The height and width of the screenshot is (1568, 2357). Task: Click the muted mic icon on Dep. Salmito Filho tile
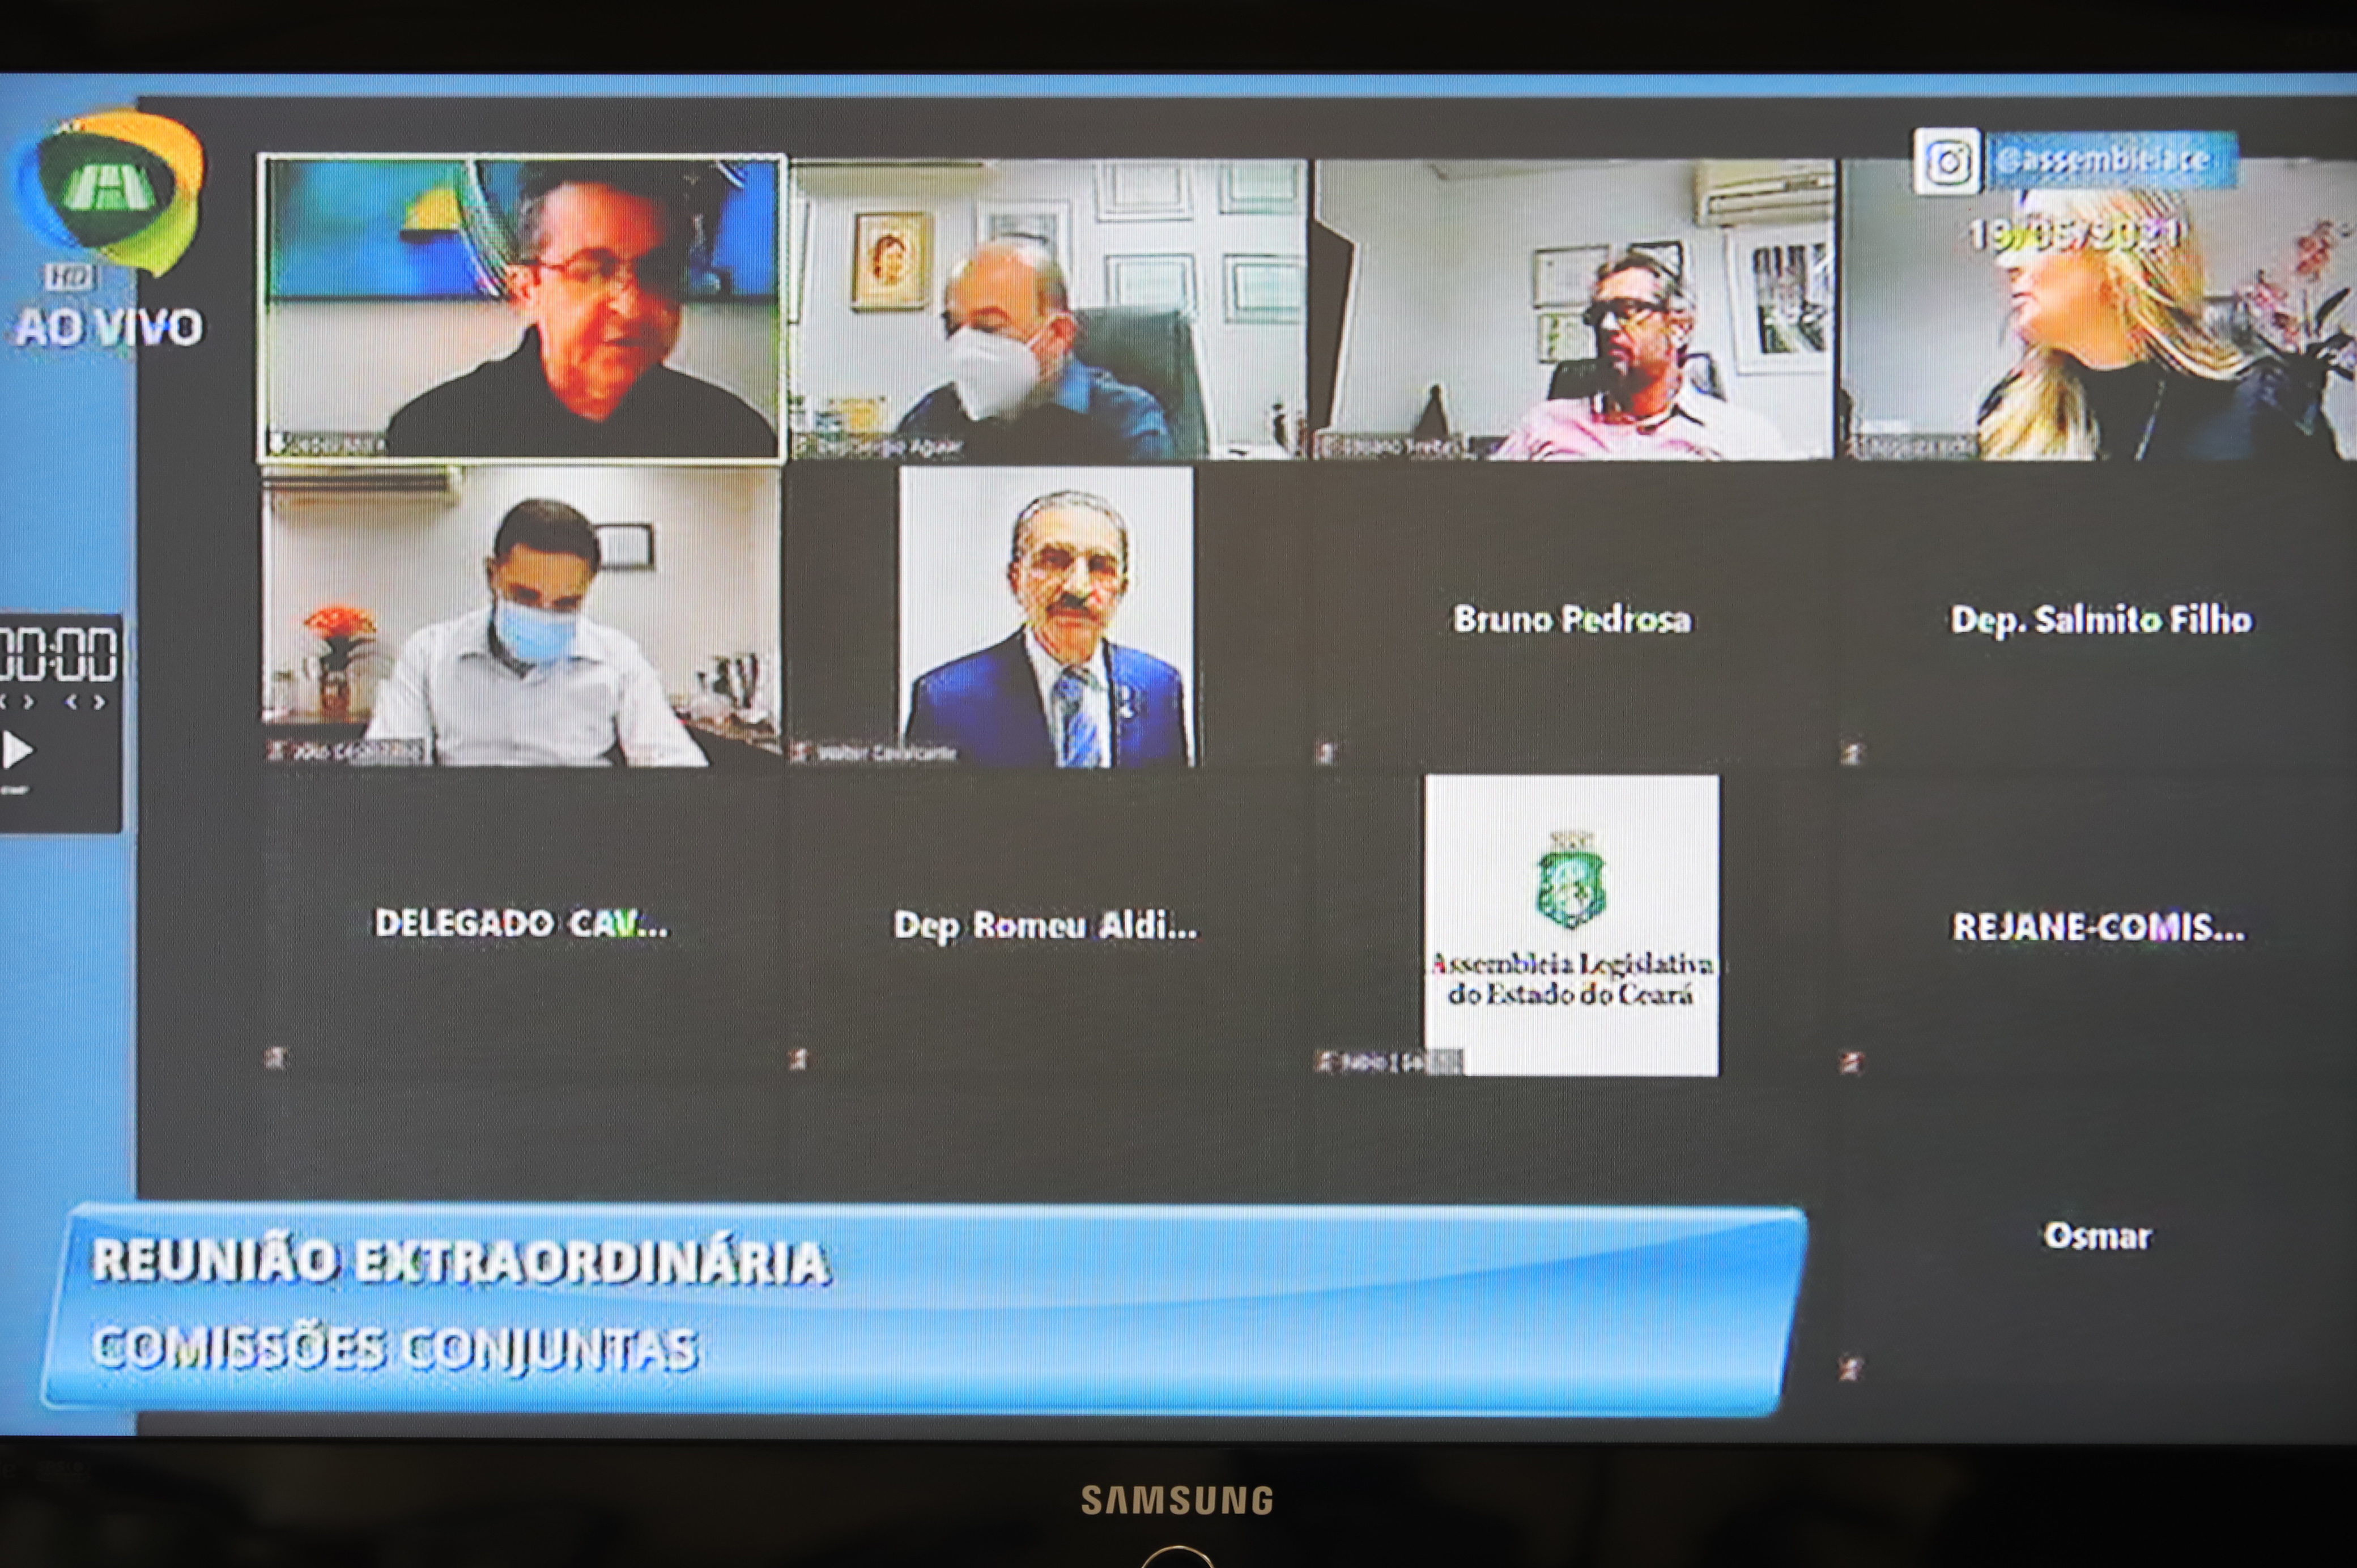click(x=1851, y=753)
